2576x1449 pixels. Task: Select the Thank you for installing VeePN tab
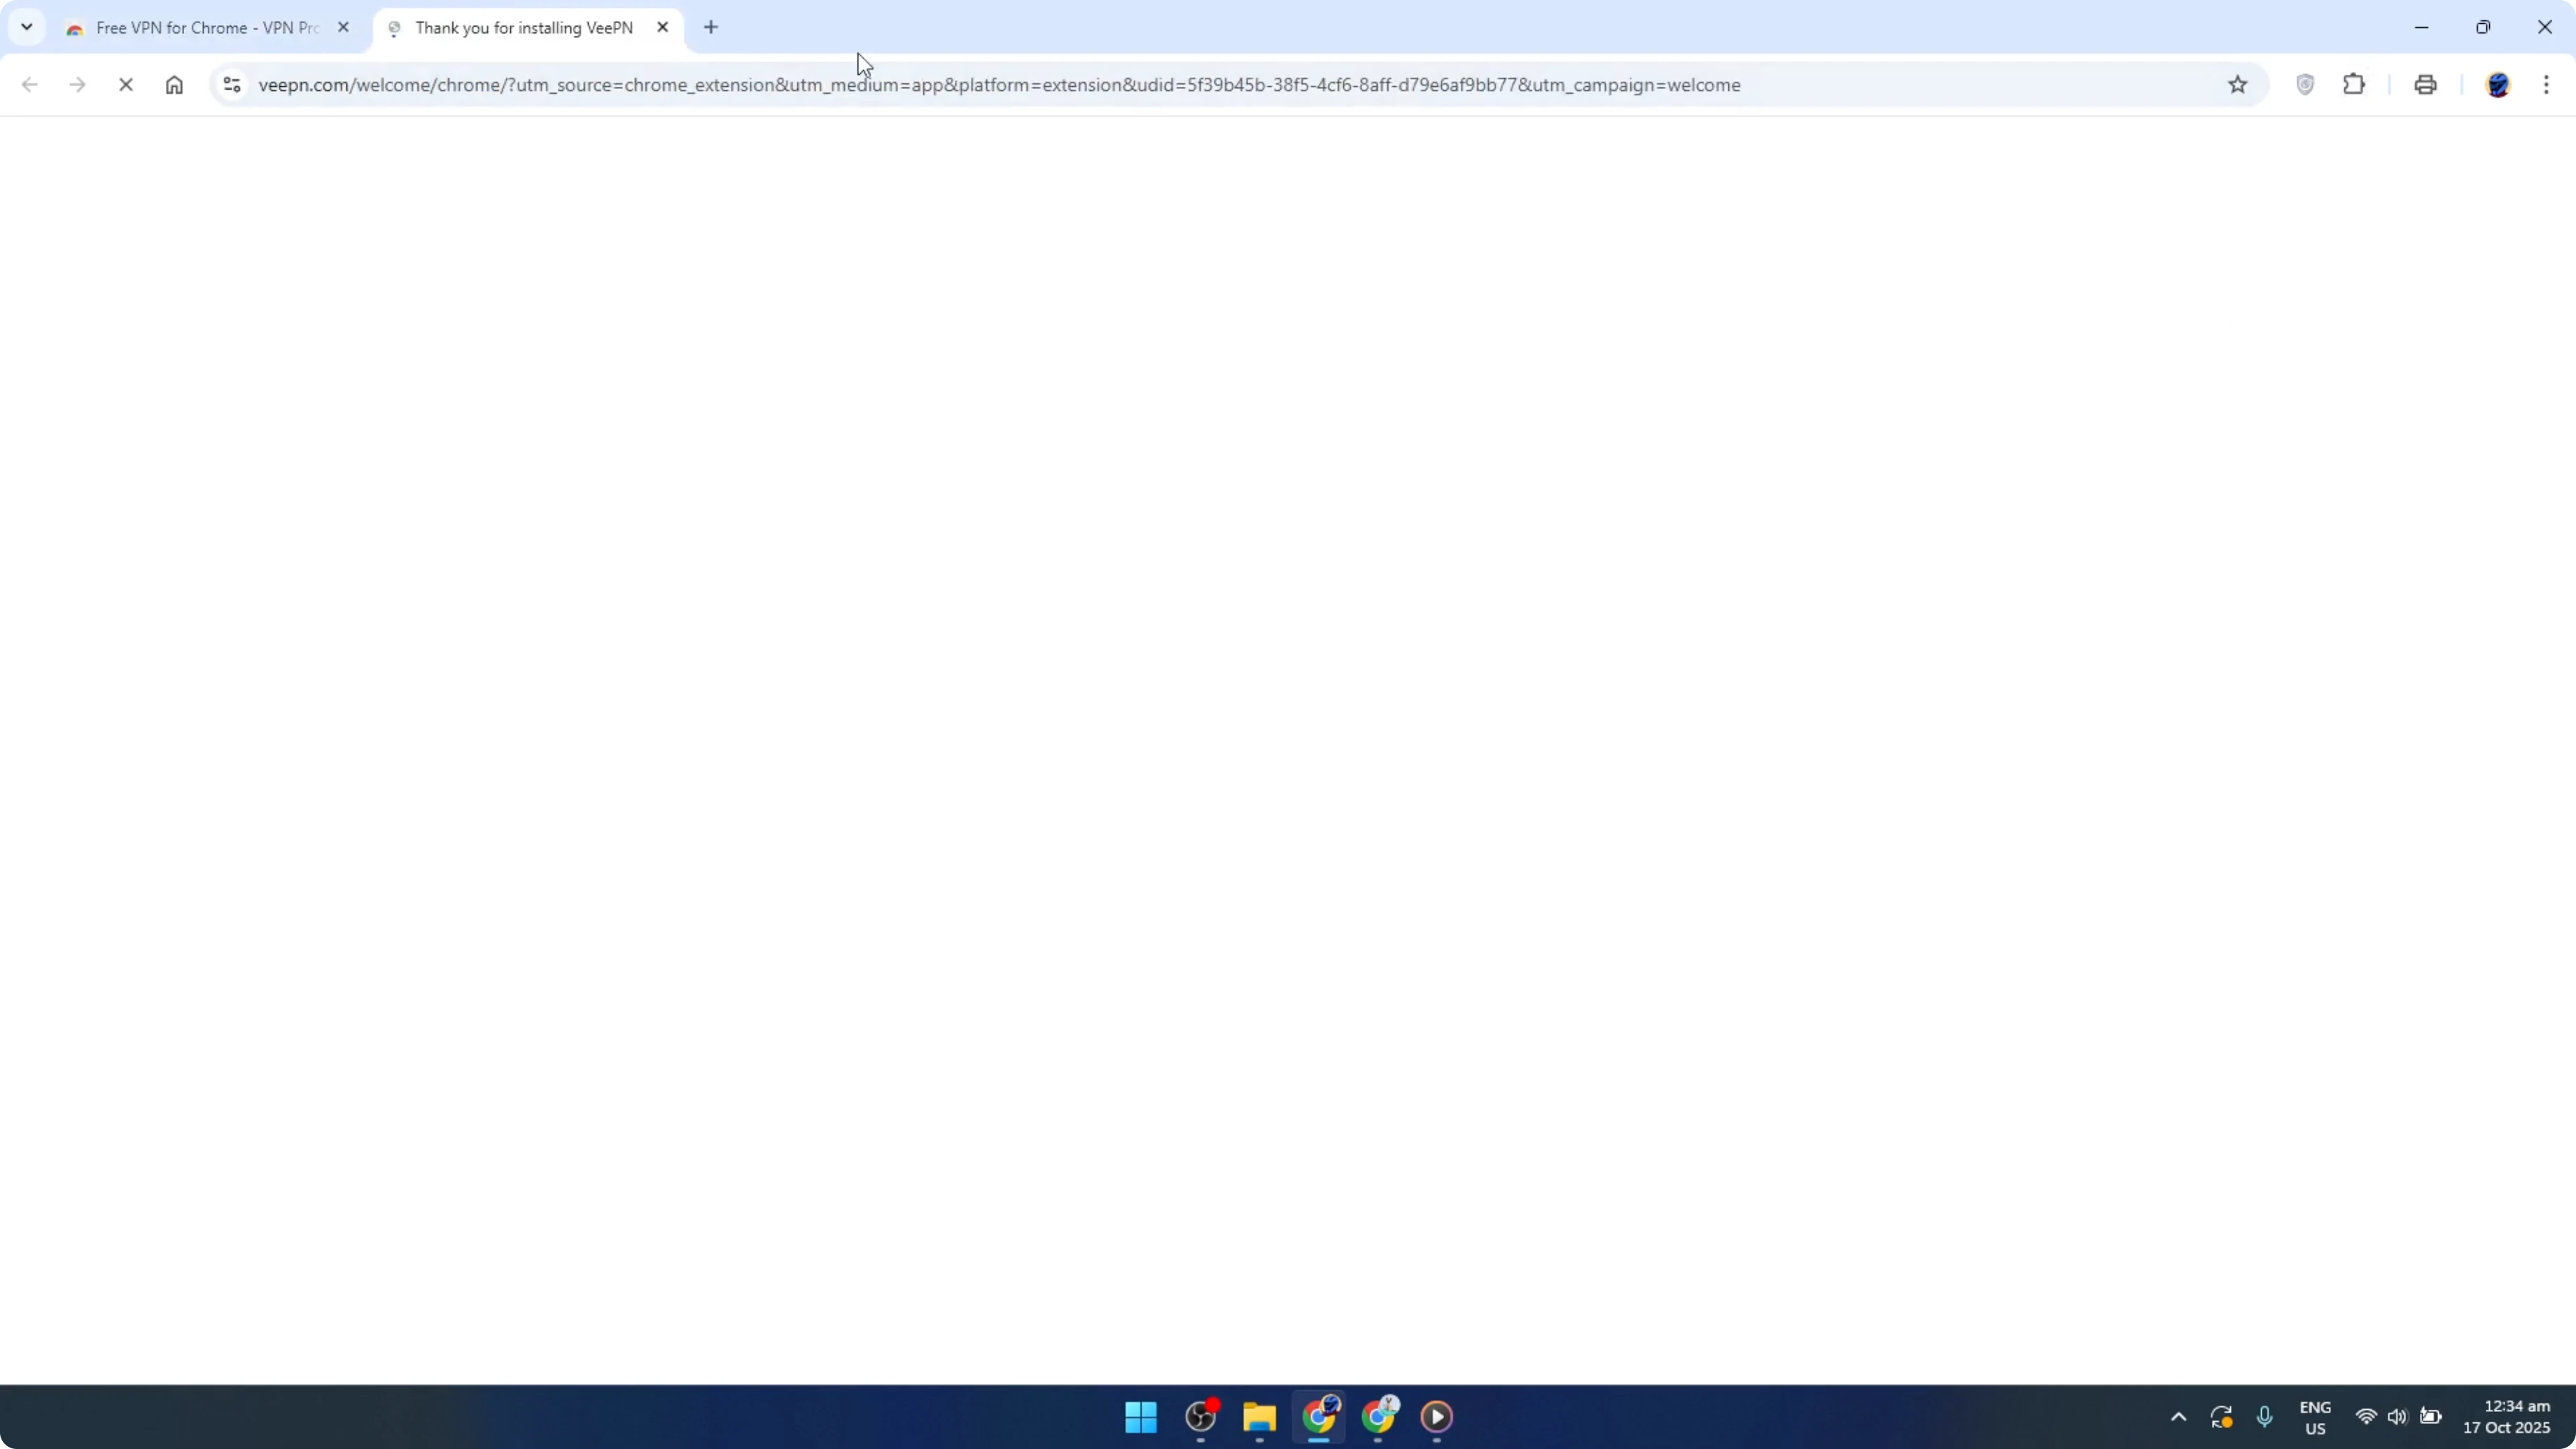tap(520, 27)
